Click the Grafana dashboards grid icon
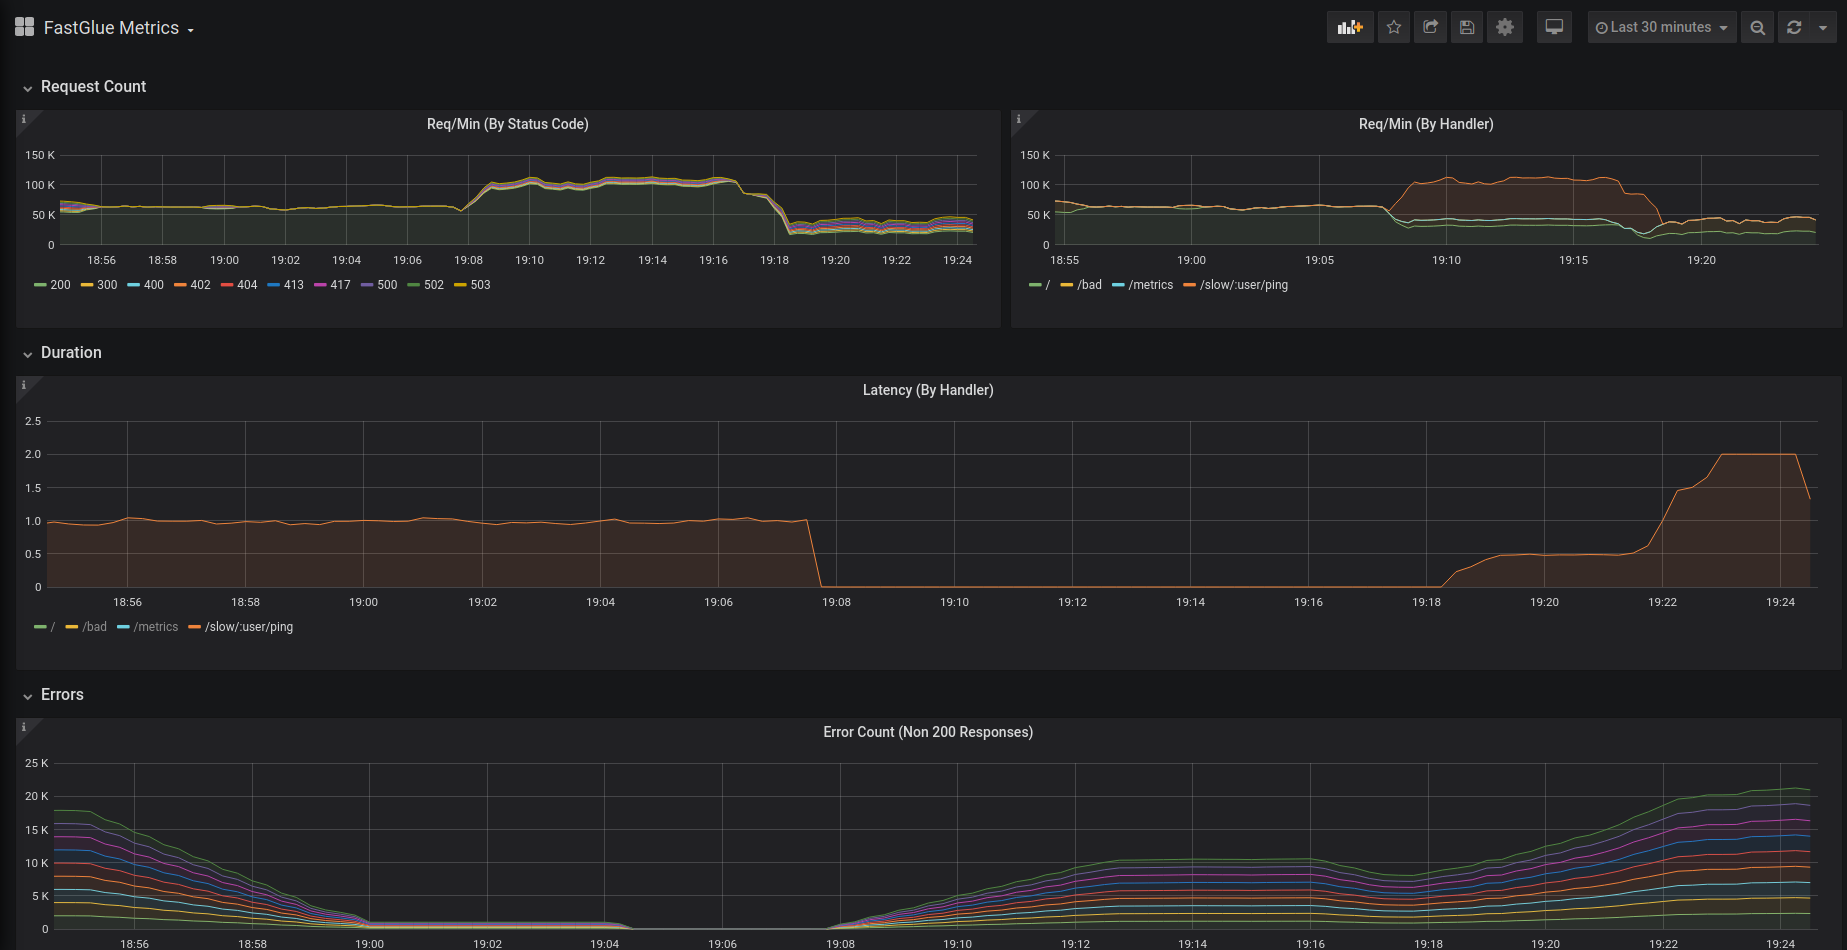1847x950 pixels. [x=24, y=27]
